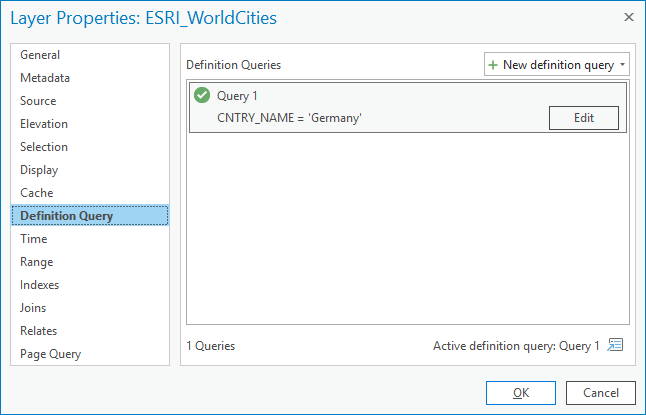Confirm with the OK button
Screen dimensions: 646x415
[x=521, y=393]
